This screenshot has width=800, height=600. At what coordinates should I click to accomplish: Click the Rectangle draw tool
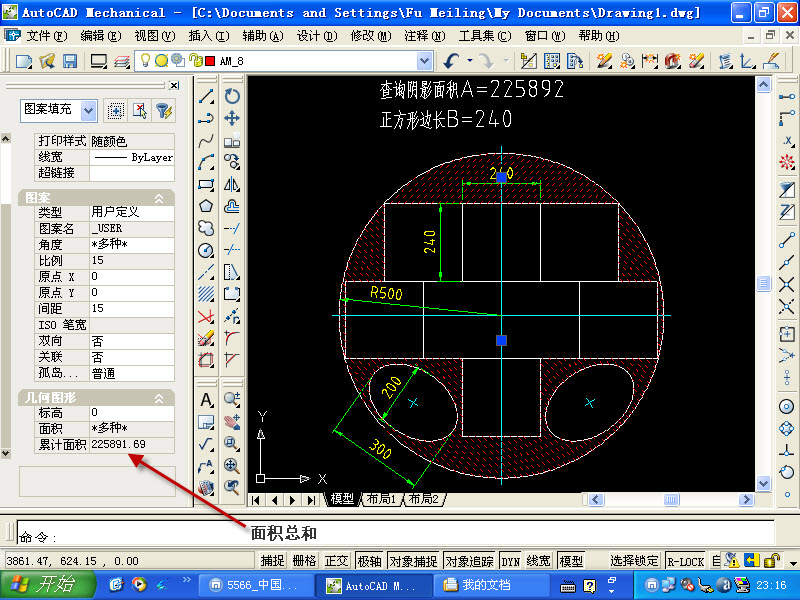206,184
